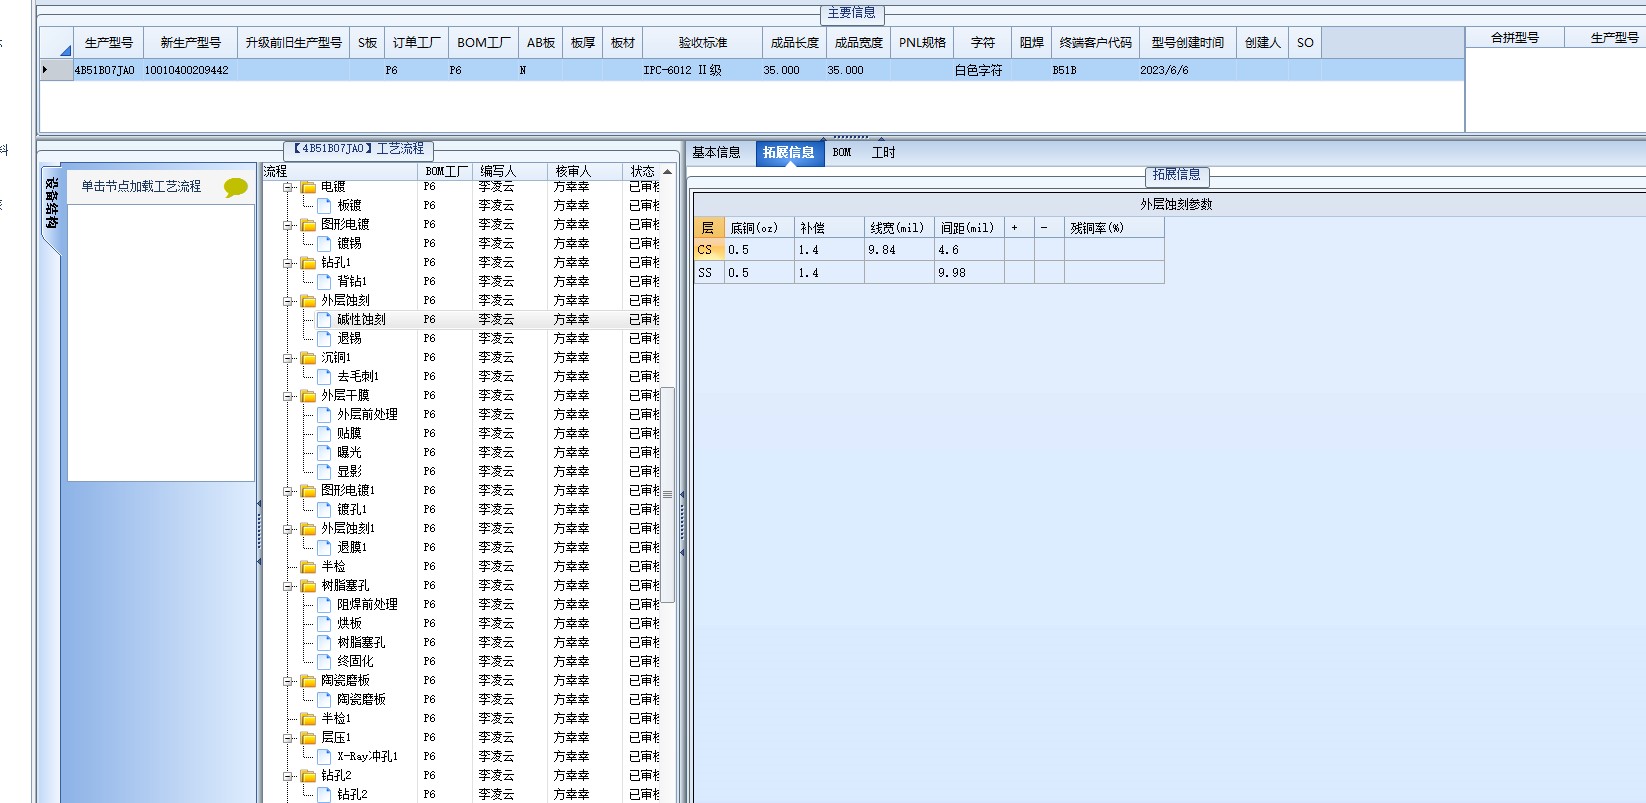Click the 沉铜1 folder icon
Viewport: 1646px width, 803px height.
pos(309,358)
